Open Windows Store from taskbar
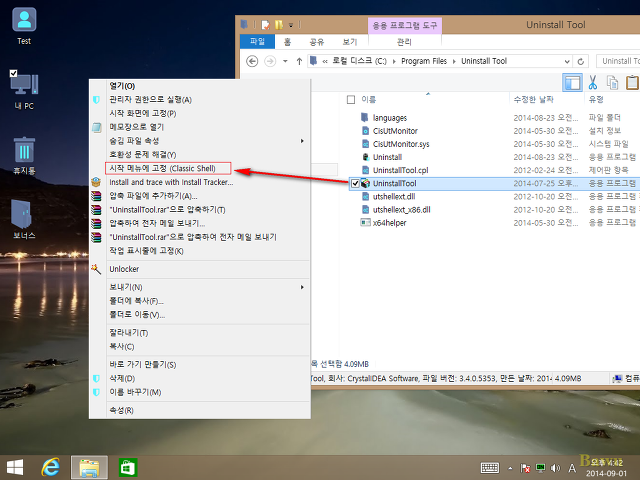 pos(128,467)
